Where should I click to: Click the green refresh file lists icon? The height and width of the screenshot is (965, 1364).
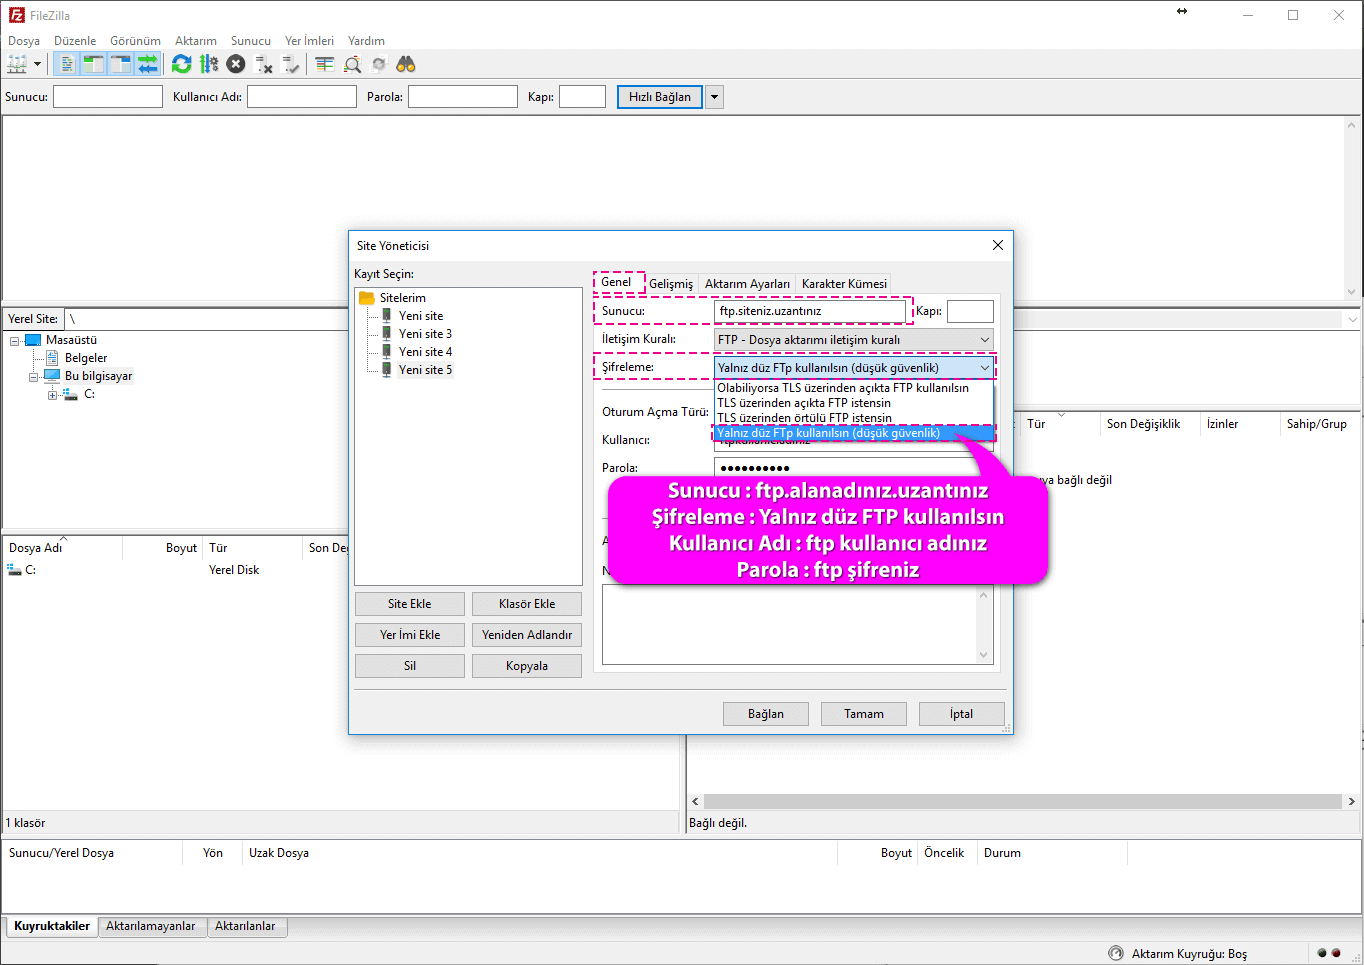(181, 64)
